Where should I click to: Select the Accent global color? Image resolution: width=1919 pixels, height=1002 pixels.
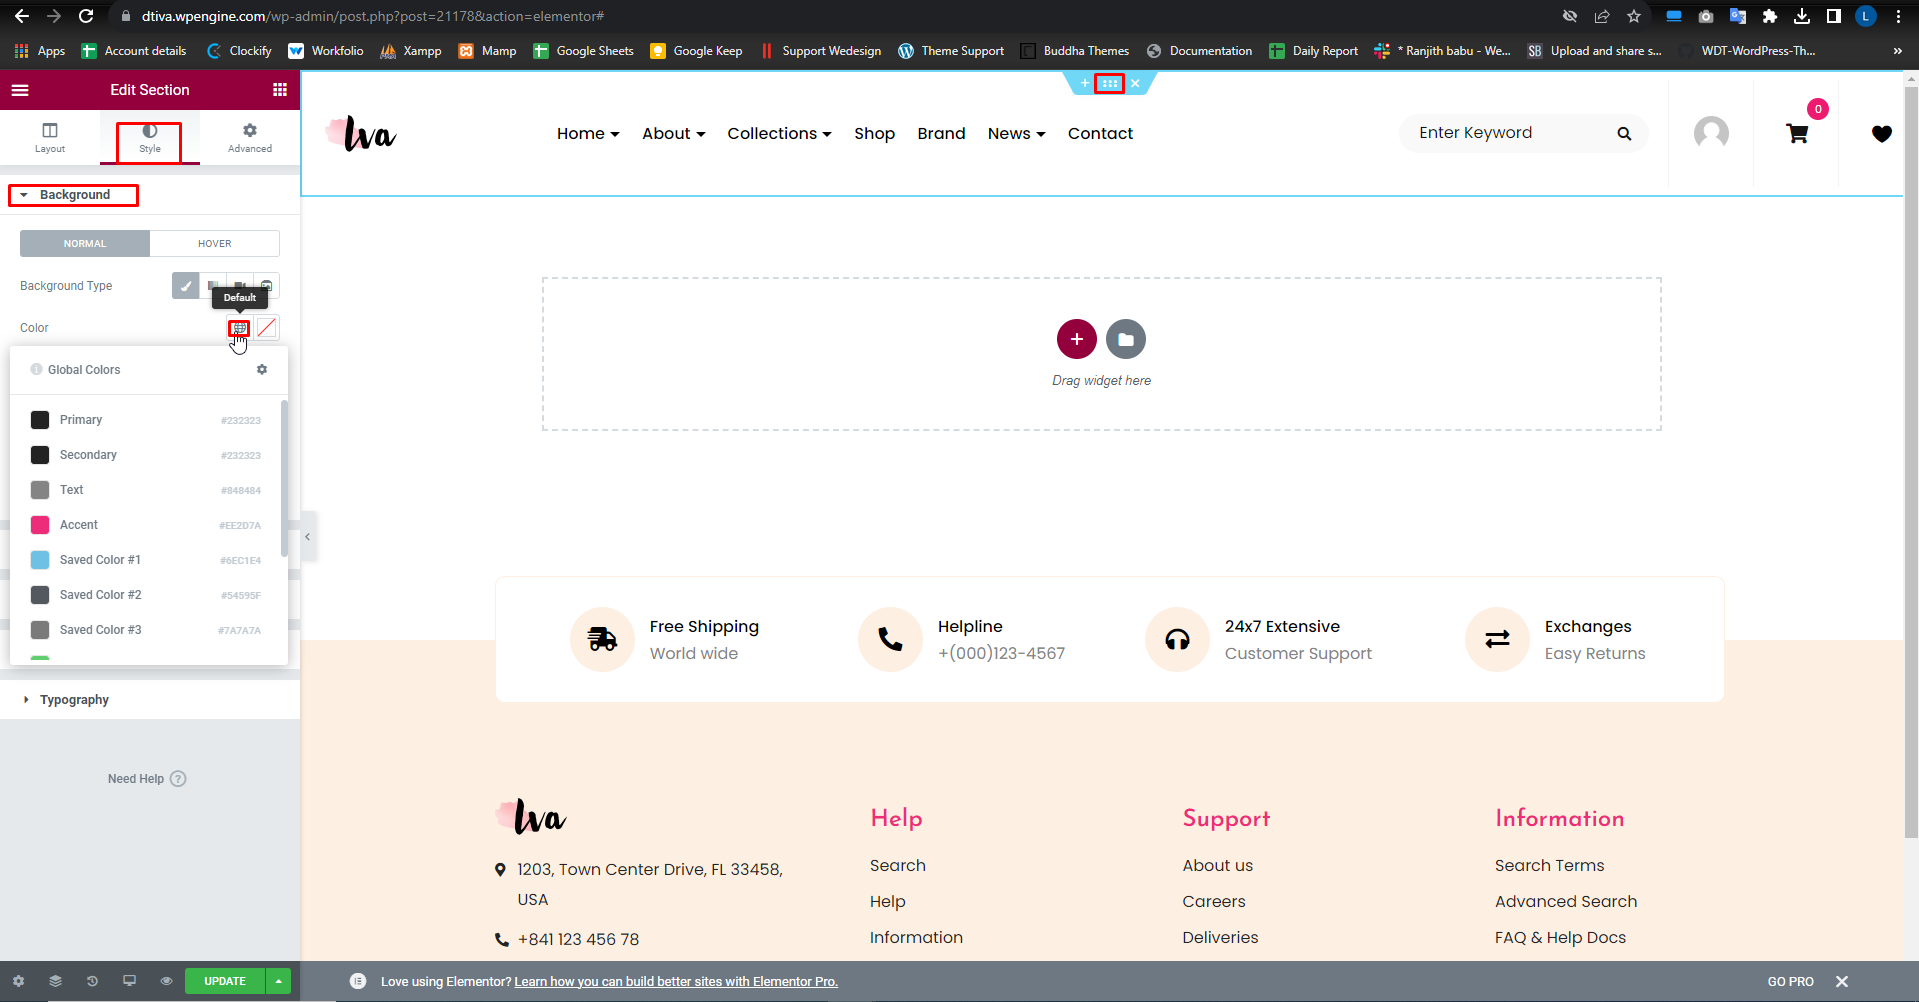click(146, 525)
